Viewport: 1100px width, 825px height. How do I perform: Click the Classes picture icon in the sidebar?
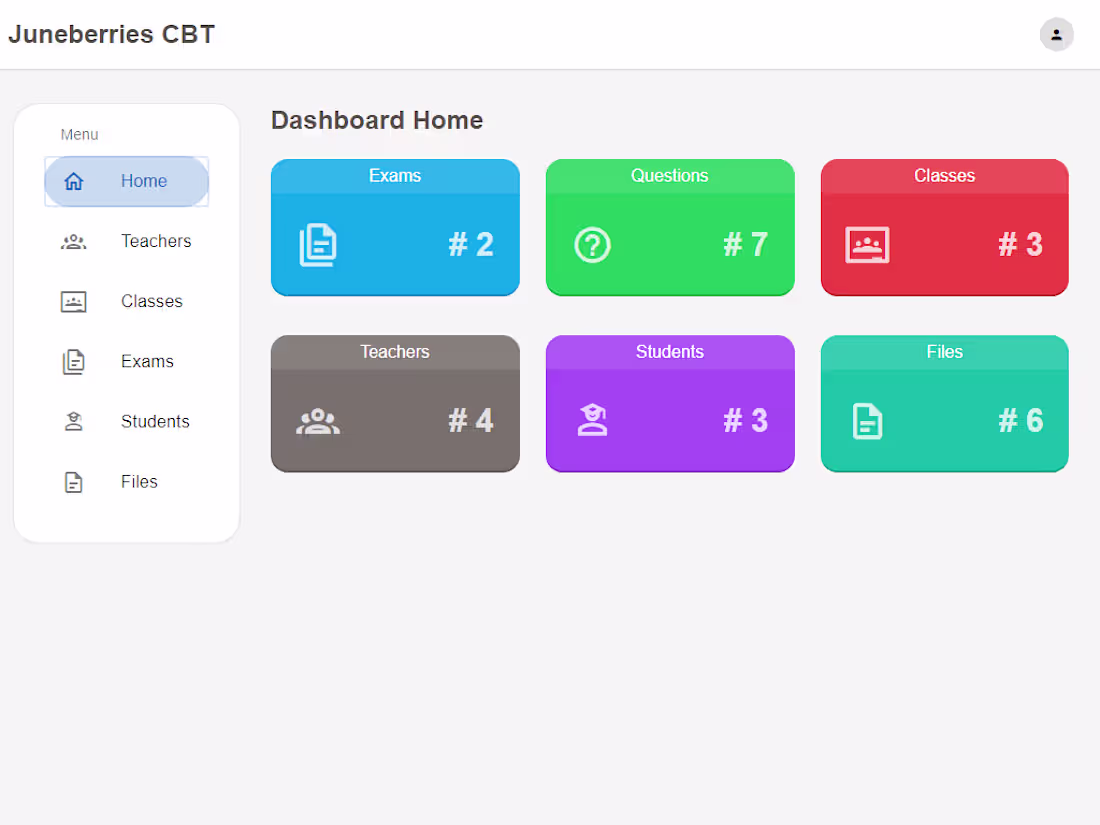(x=74, y=301)
